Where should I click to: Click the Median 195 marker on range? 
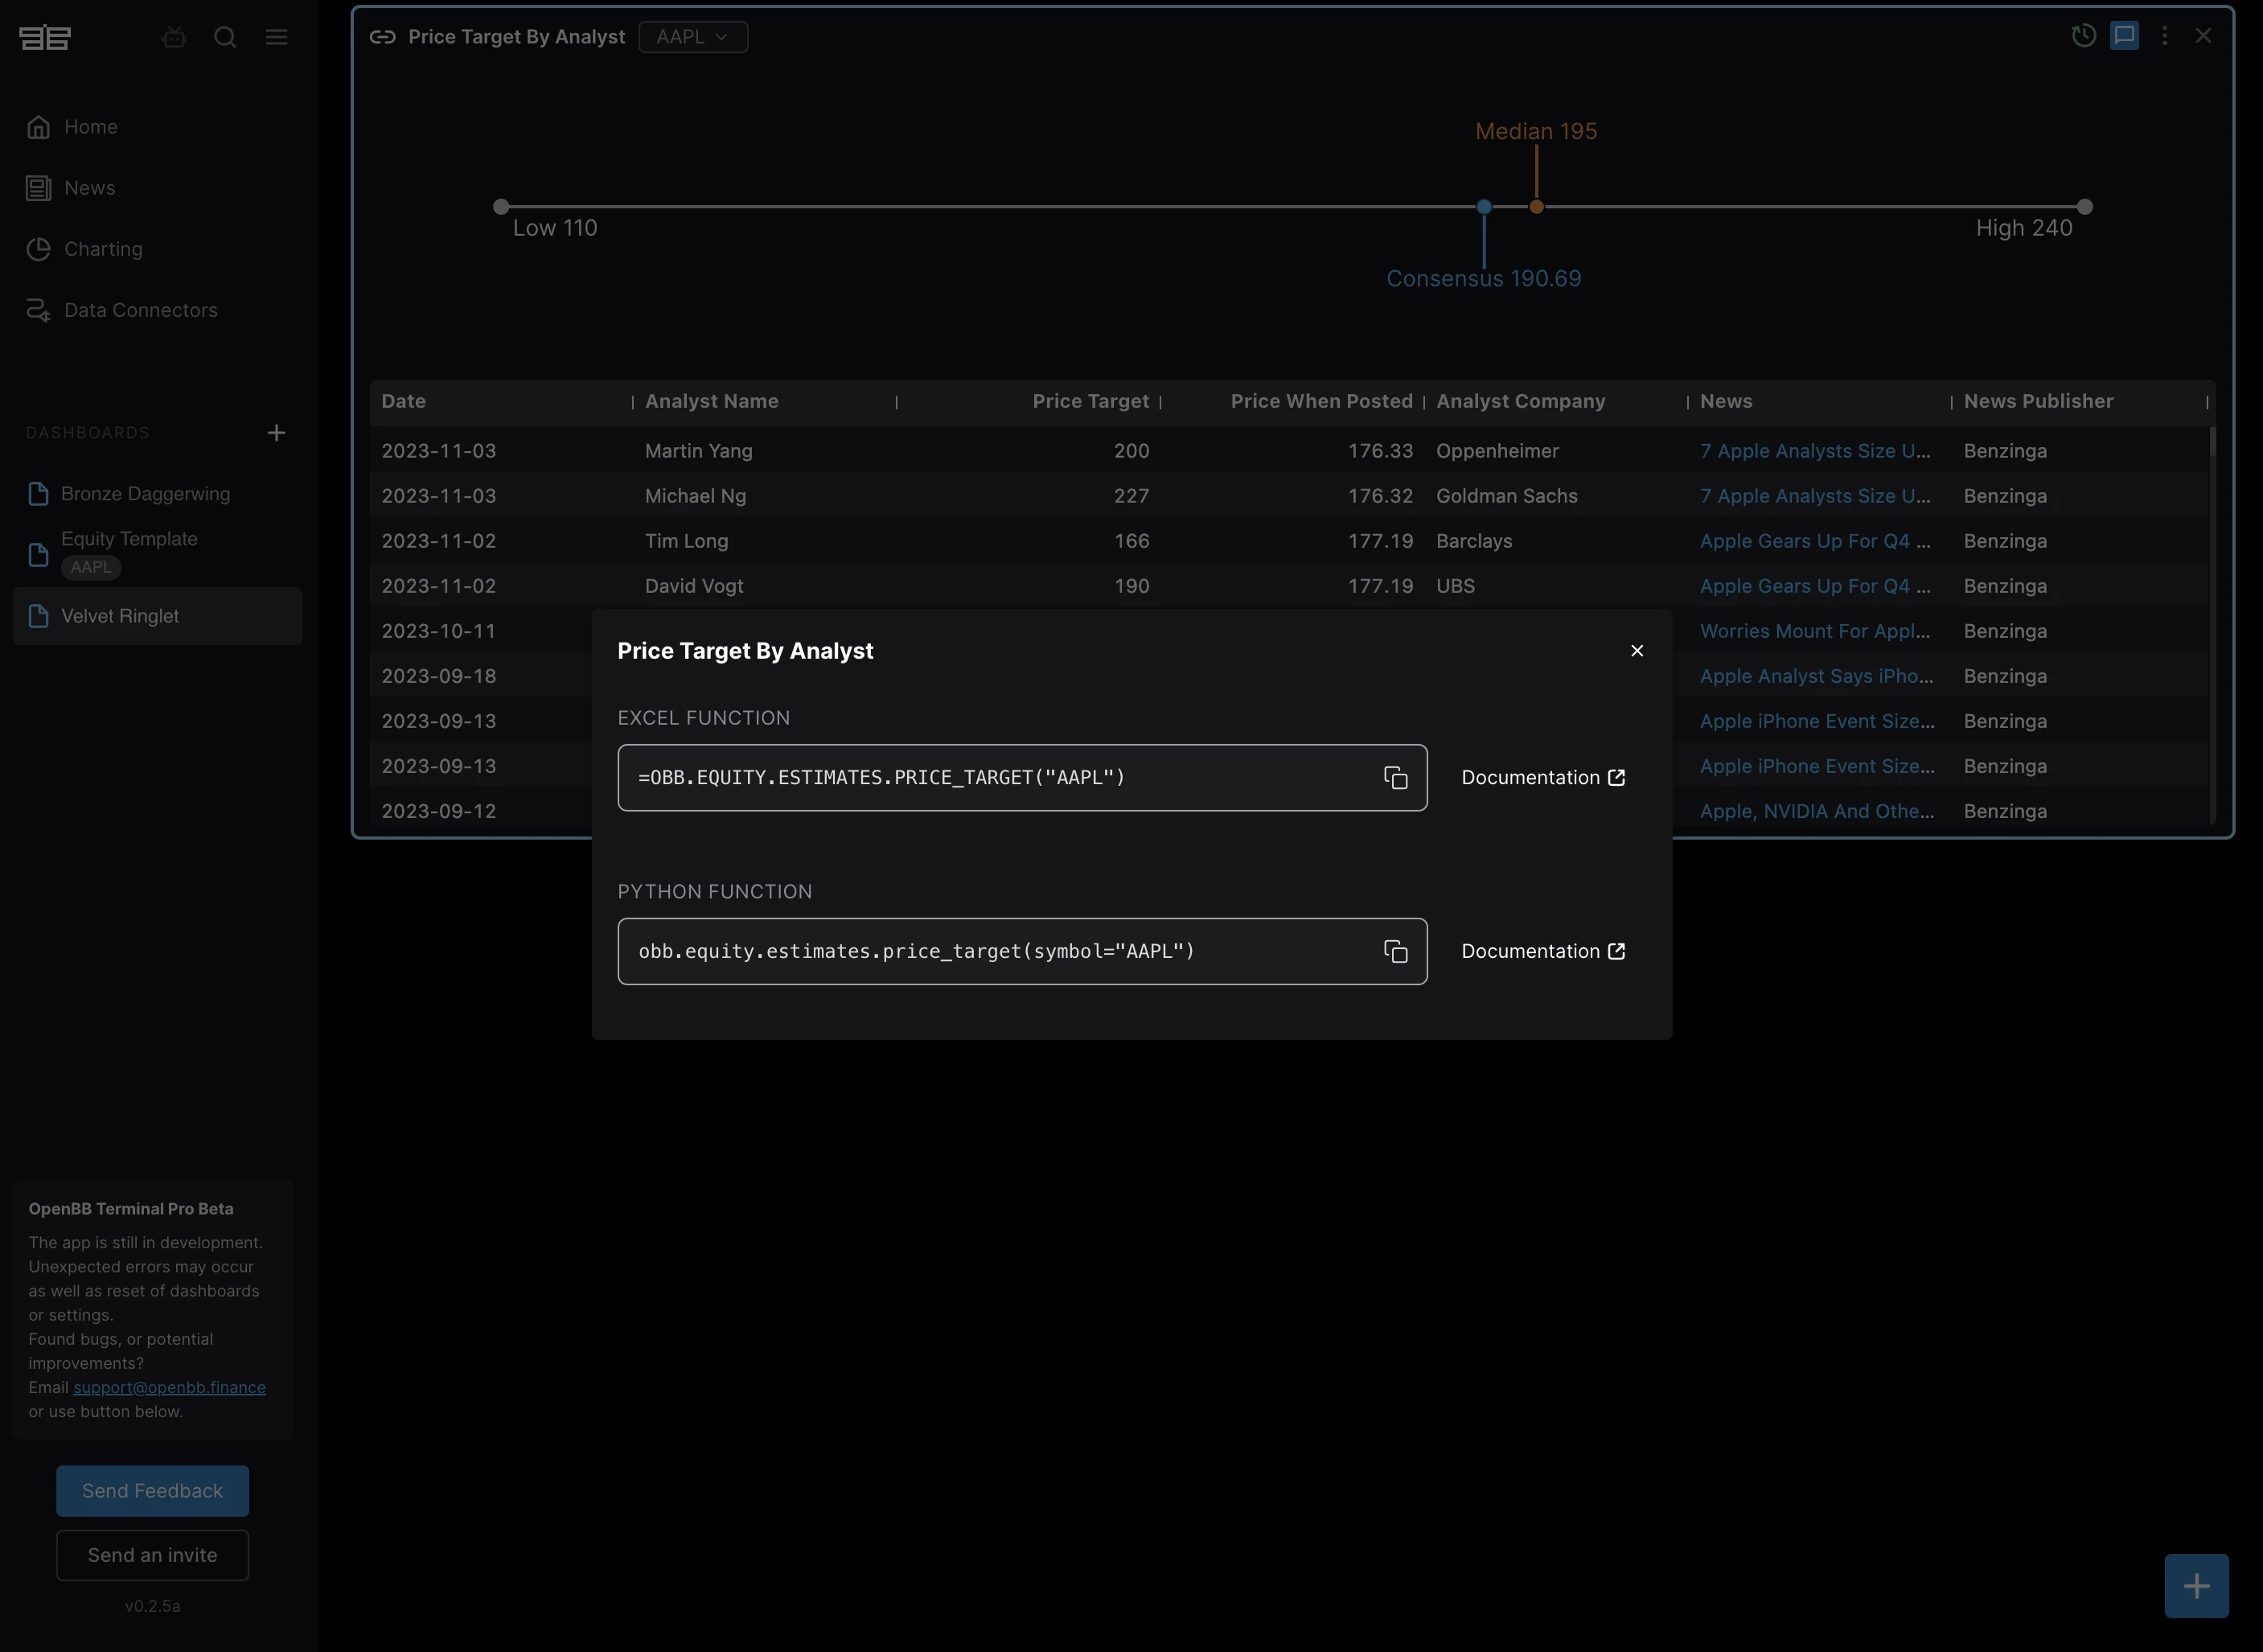tap(1536, 207)
